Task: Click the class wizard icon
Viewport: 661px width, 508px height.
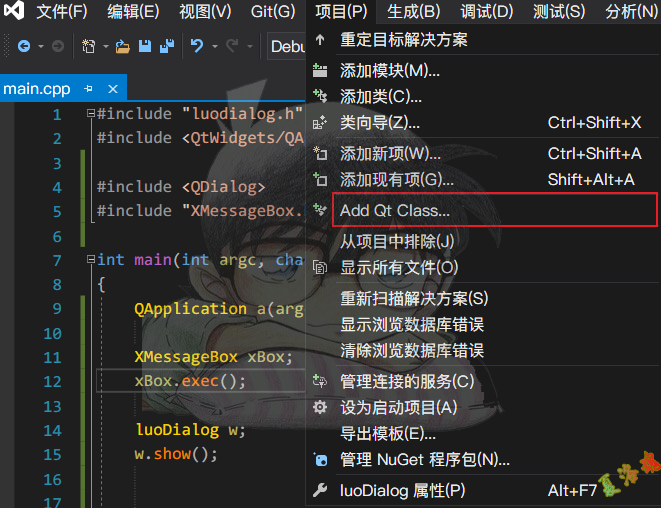Action: (x=320, y=122)
